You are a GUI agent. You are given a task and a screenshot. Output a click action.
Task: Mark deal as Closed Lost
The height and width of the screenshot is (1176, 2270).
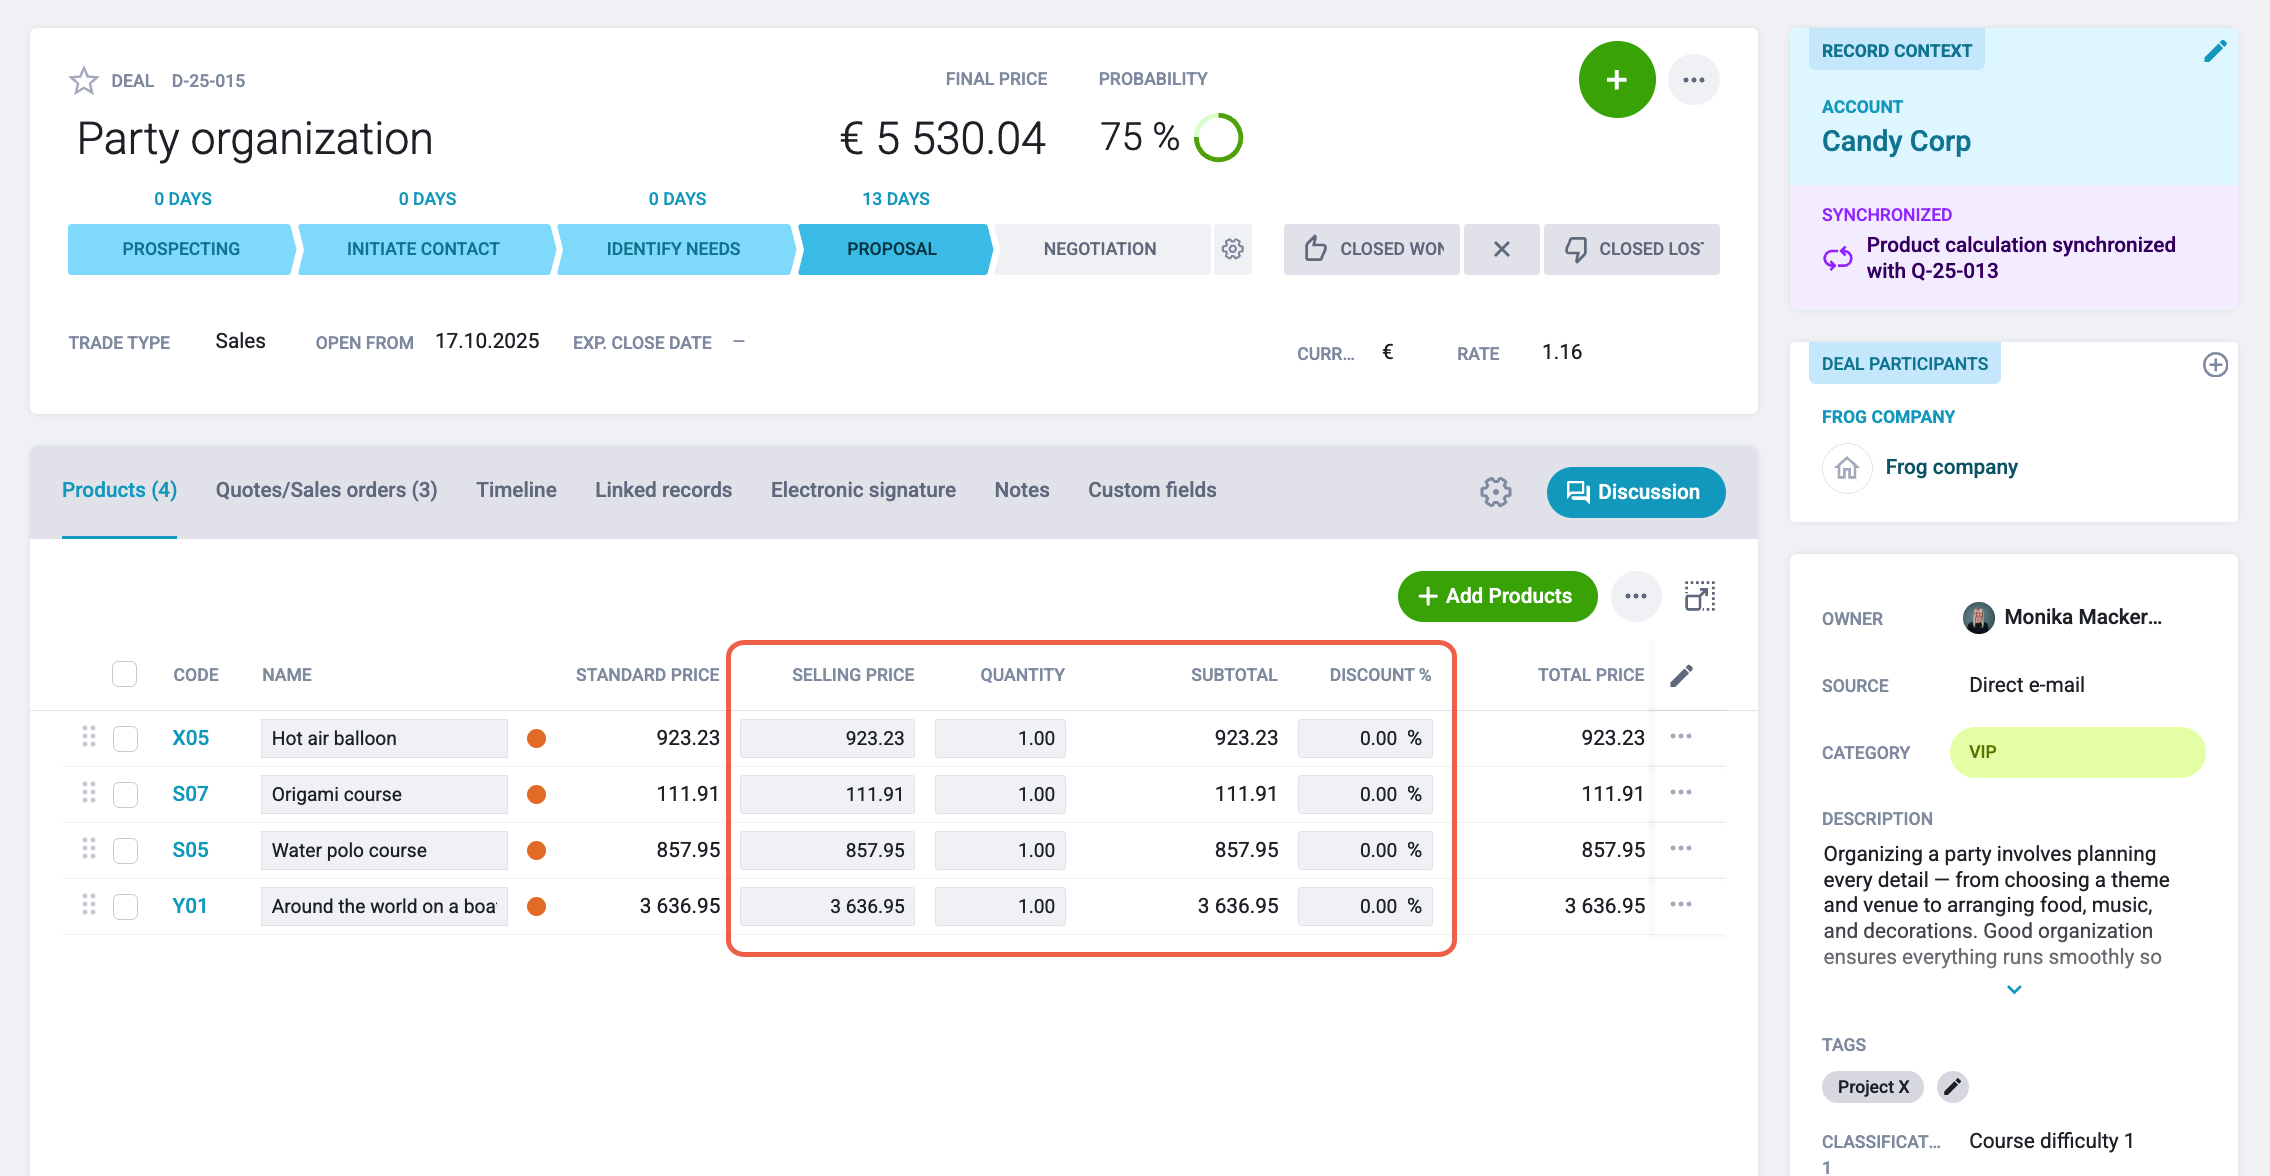[x=1632, y=249]
